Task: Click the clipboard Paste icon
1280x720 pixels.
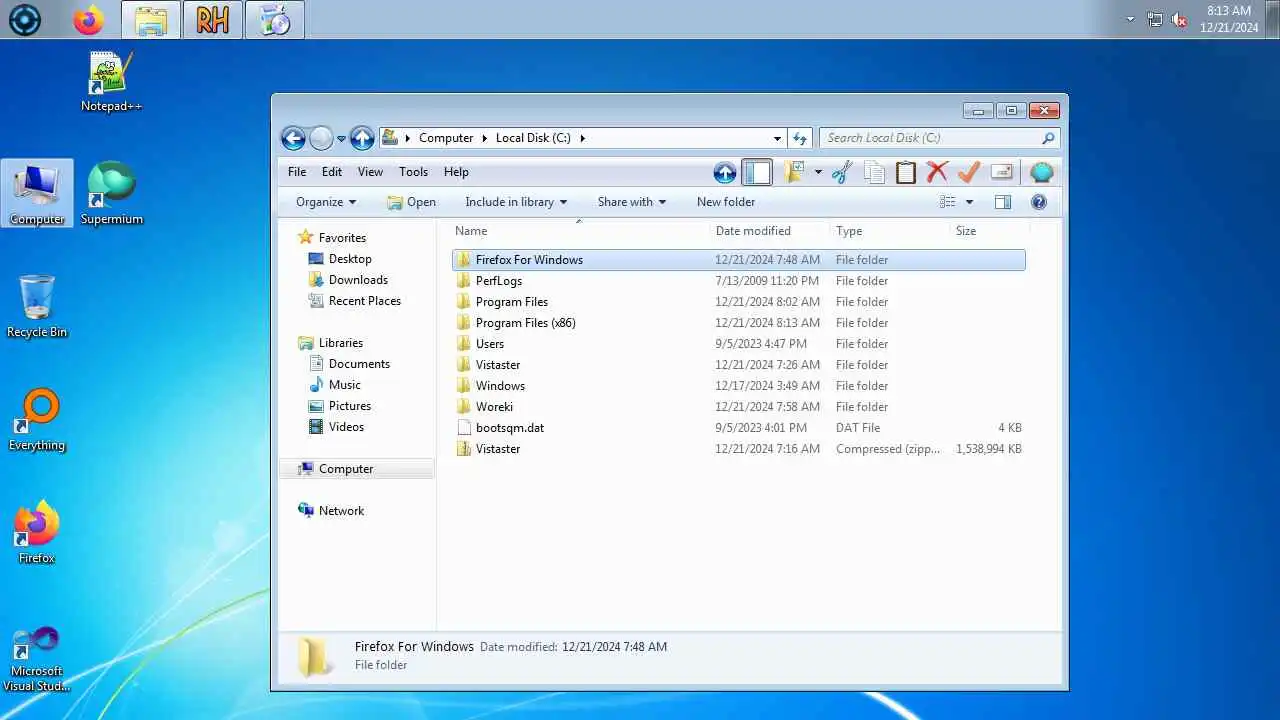Action: pyautogui.click(x=906, y=172)
